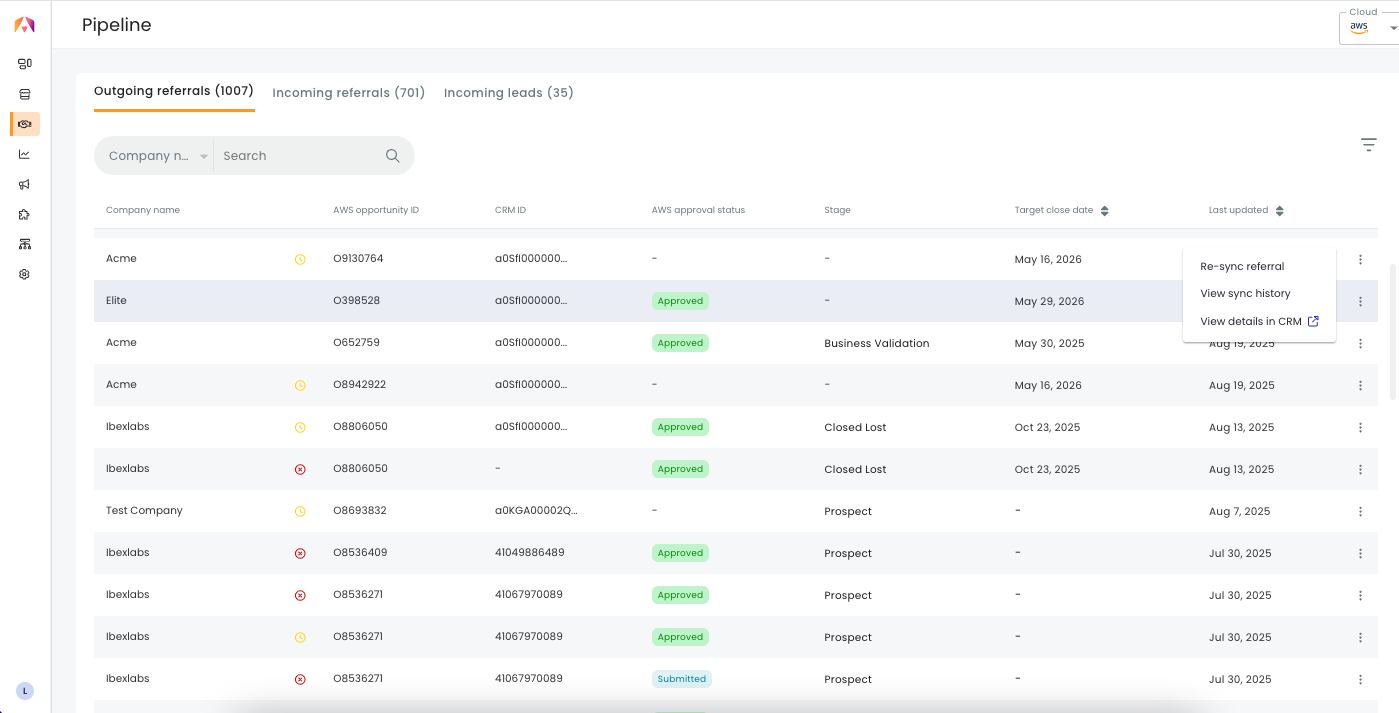Click the red error status icon for O8536409

pyautogui.click(x=300, y=553)
